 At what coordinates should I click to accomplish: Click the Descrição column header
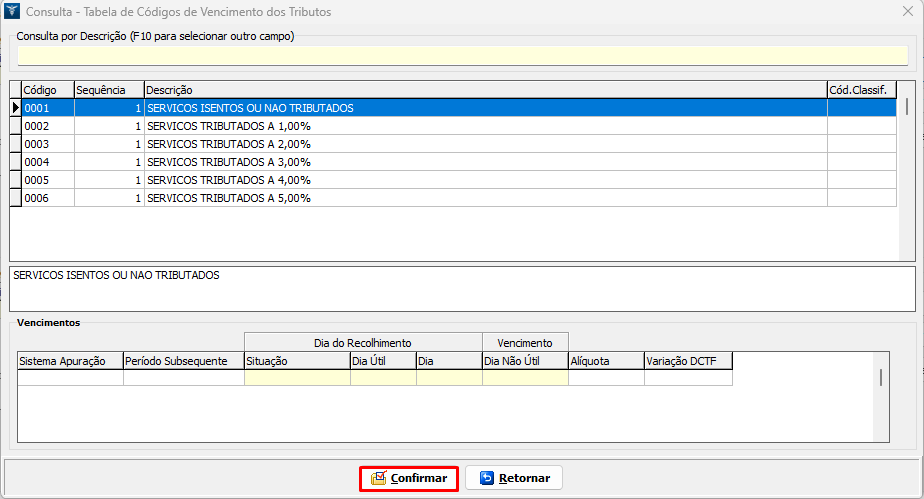[x=485, y=90]
